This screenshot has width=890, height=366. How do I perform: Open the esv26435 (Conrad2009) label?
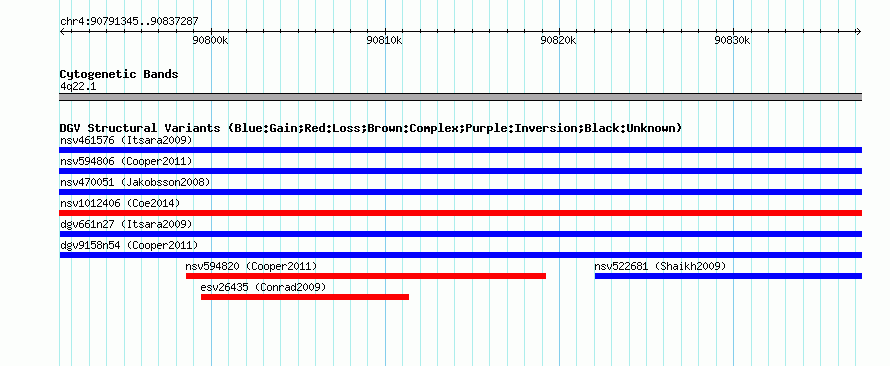pos(263,287)
